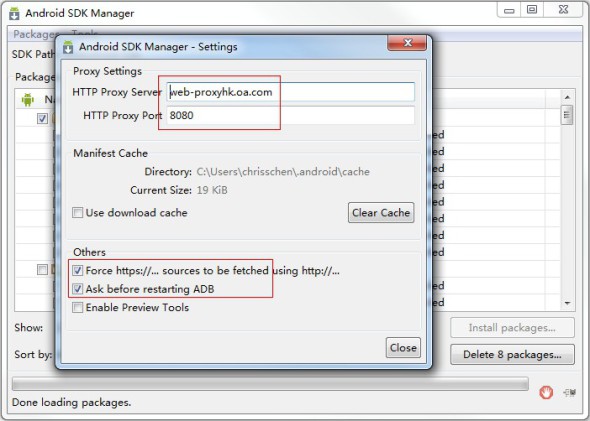Click the package list scrollbar up arrow
The image size is (590, 421).
pos(567,97)
